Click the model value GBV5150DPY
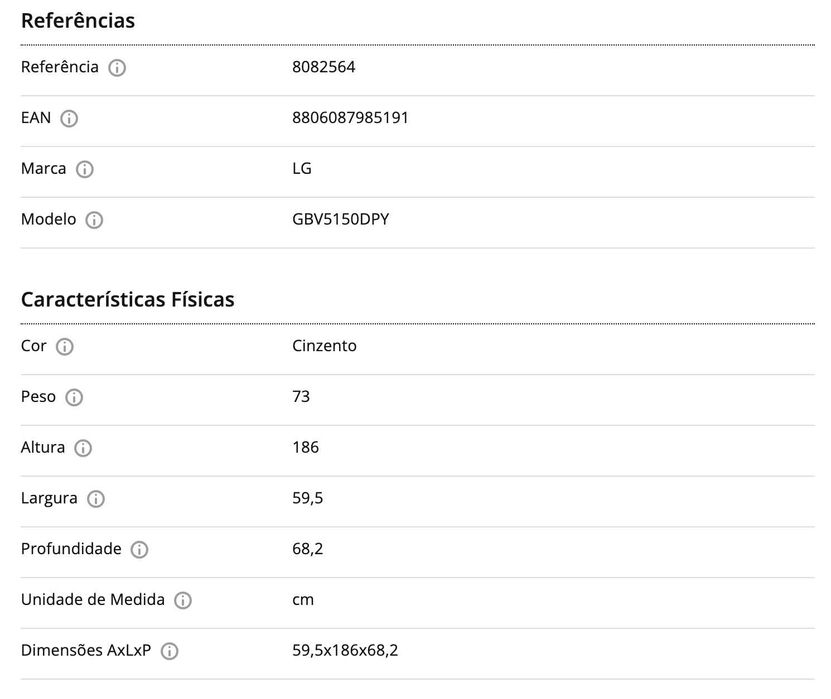The image size is (831, 699). [x=340, y=219]
